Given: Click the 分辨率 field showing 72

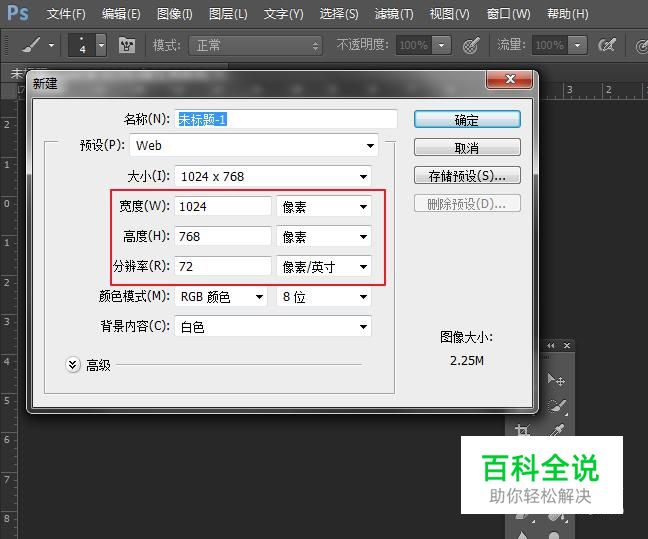Looking at the screenshot, I should [223, 266].
